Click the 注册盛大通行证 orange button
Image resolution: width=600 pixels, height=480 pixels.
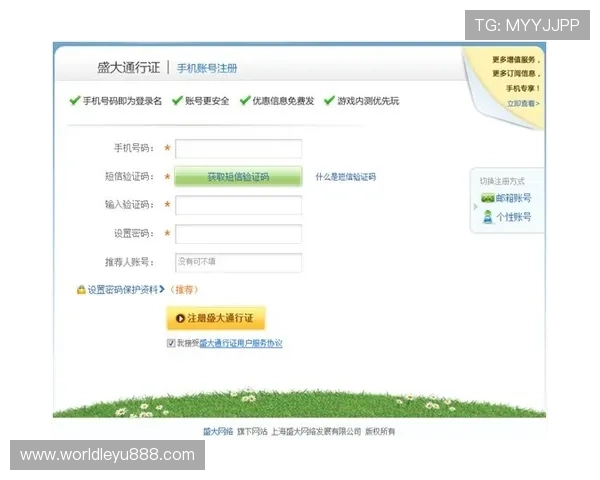click(216, 318)
